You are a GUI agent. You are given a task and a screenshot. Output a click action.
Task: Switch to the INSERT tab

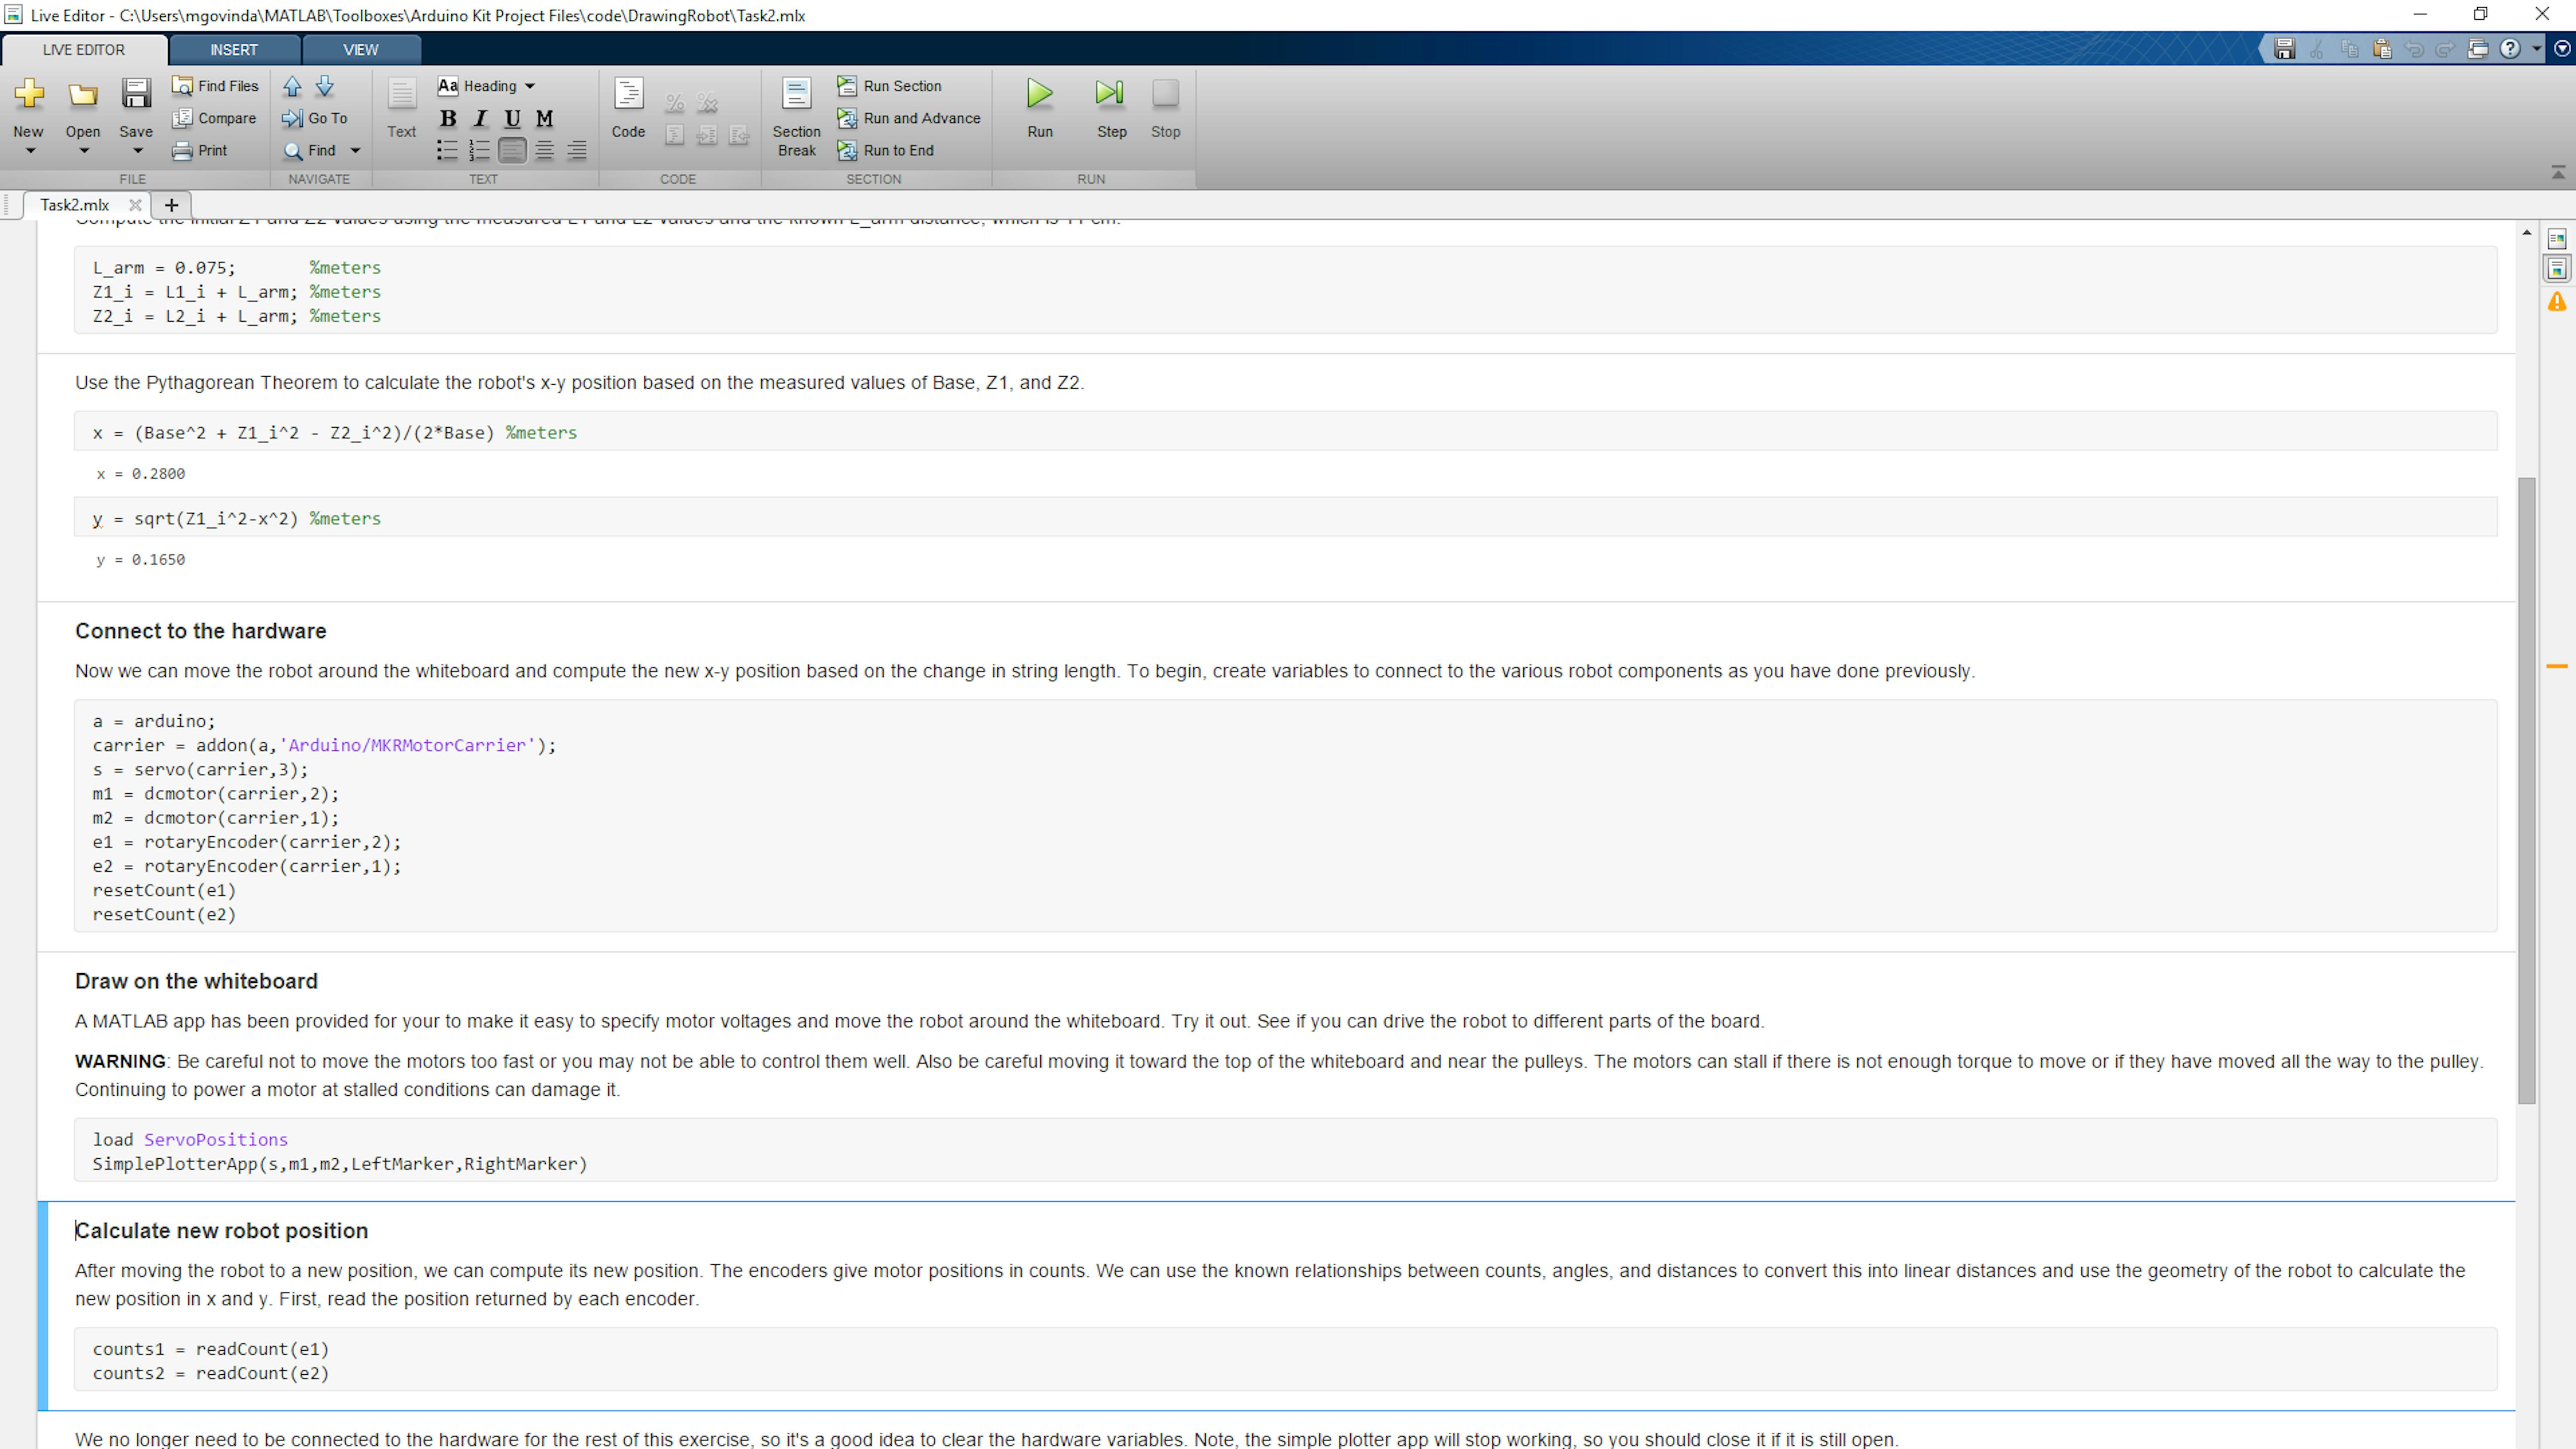234,50
